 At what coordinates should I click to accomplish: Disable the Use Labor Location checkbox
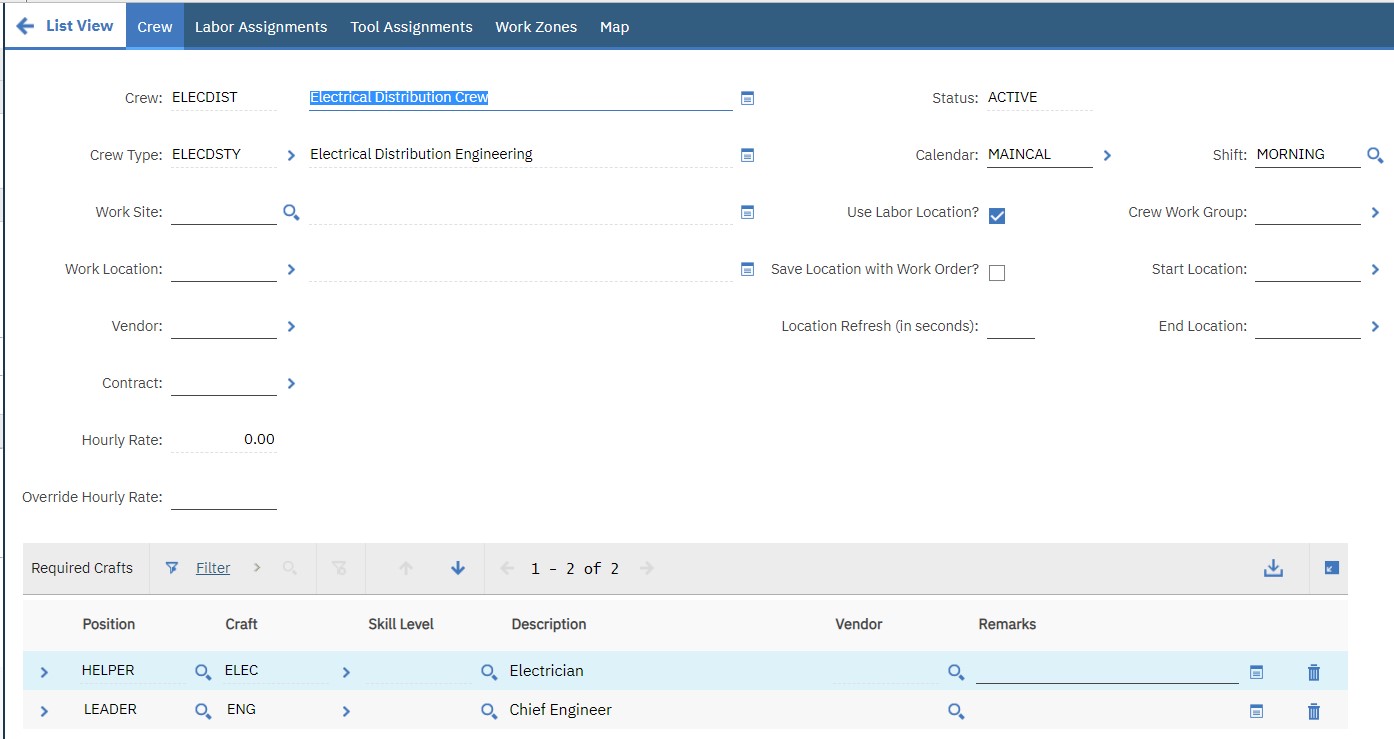point(996,214)
